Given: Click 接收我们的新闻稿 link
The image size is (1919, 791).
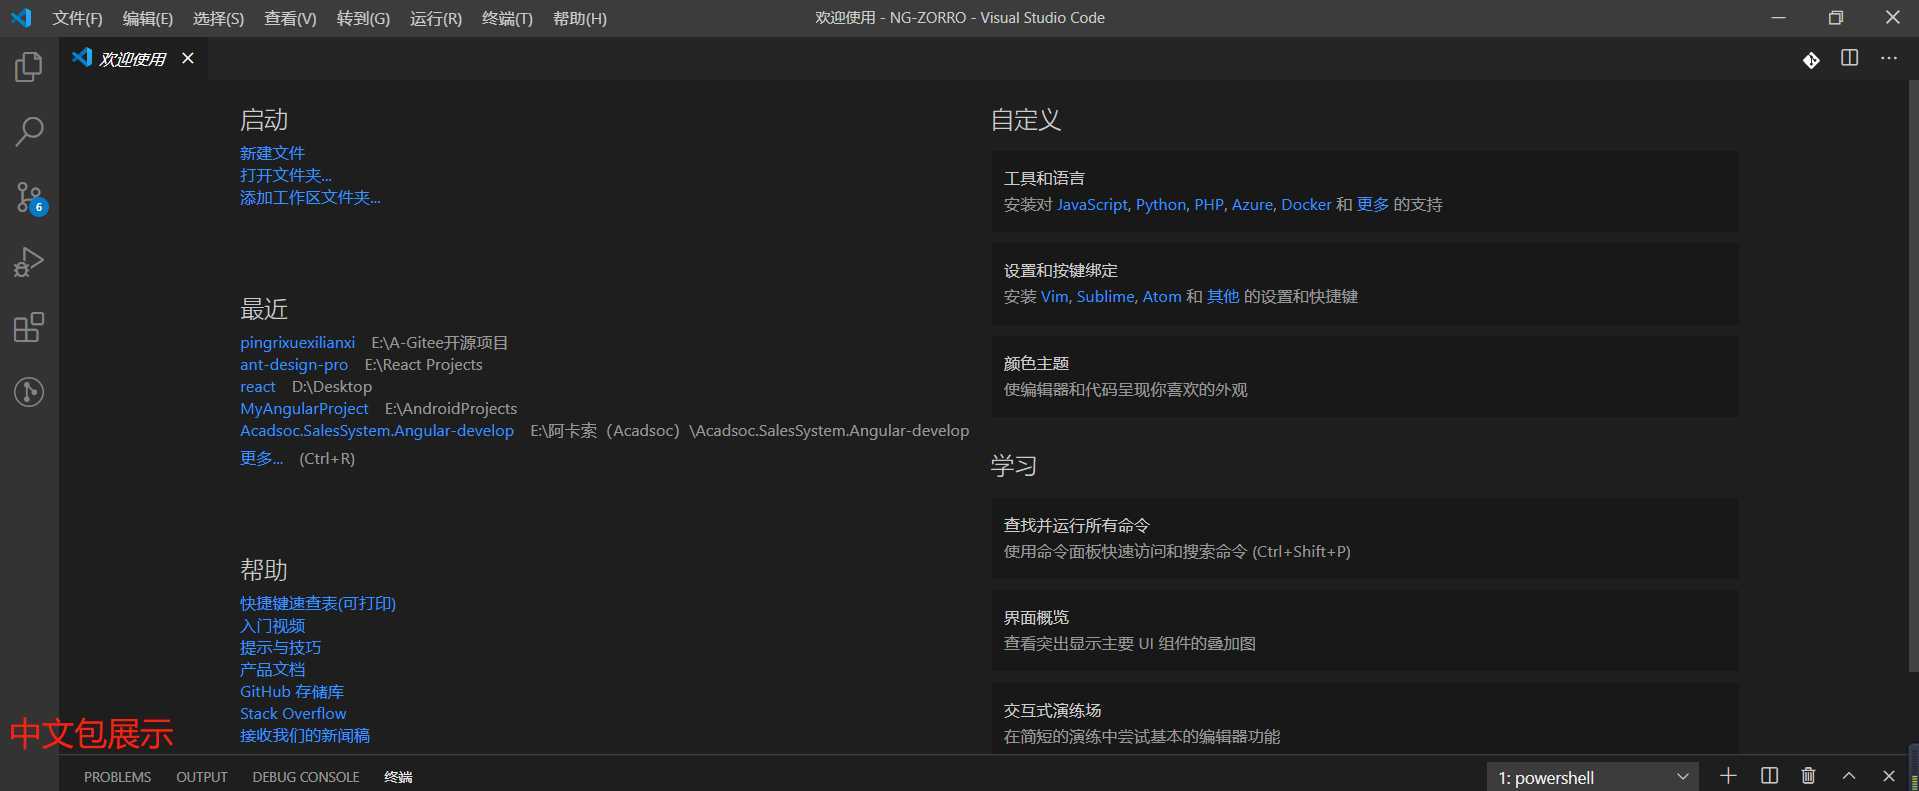Looking at the screenshot, I should pos(305,735).
